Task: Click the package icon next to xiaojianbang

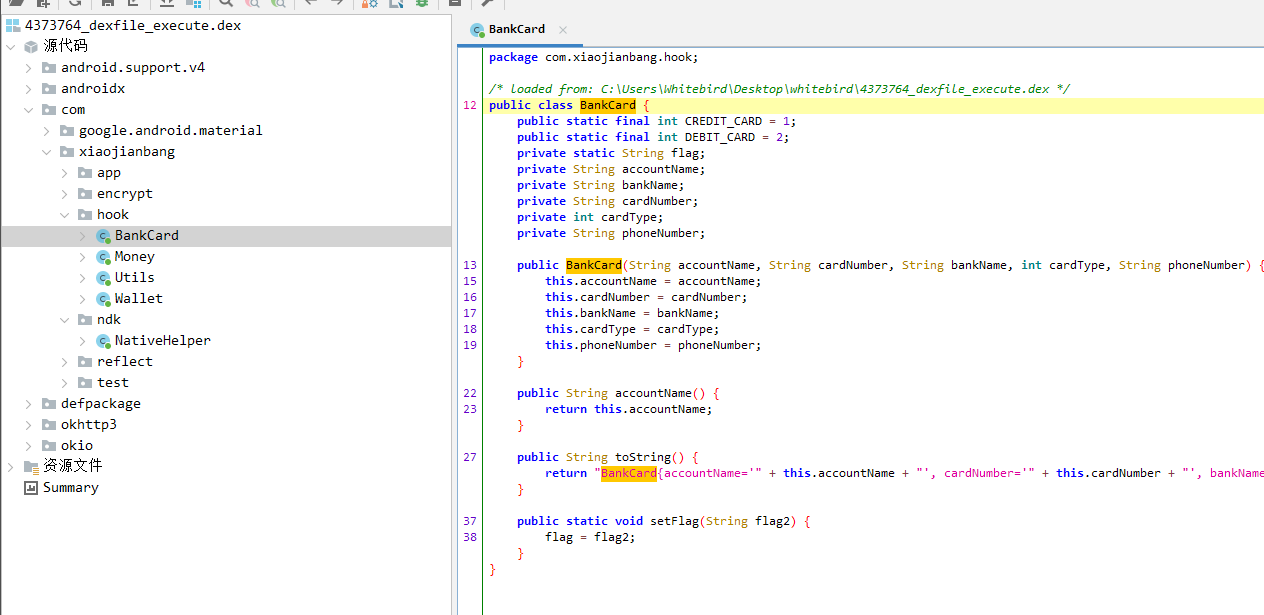Action: (67, 152)
